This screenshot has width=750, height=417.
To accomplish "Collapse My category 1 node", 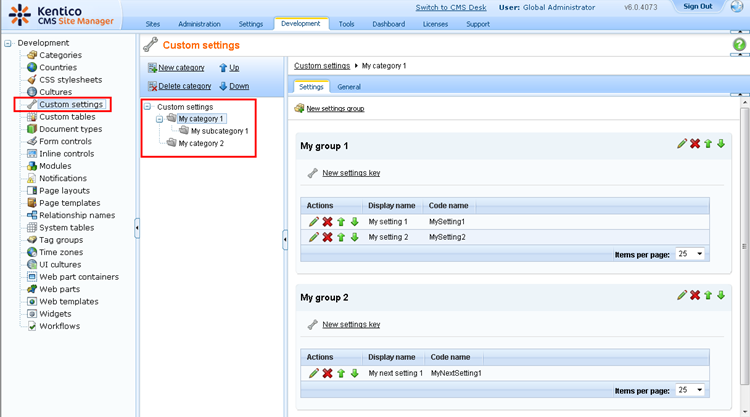I will click(160, 119).
